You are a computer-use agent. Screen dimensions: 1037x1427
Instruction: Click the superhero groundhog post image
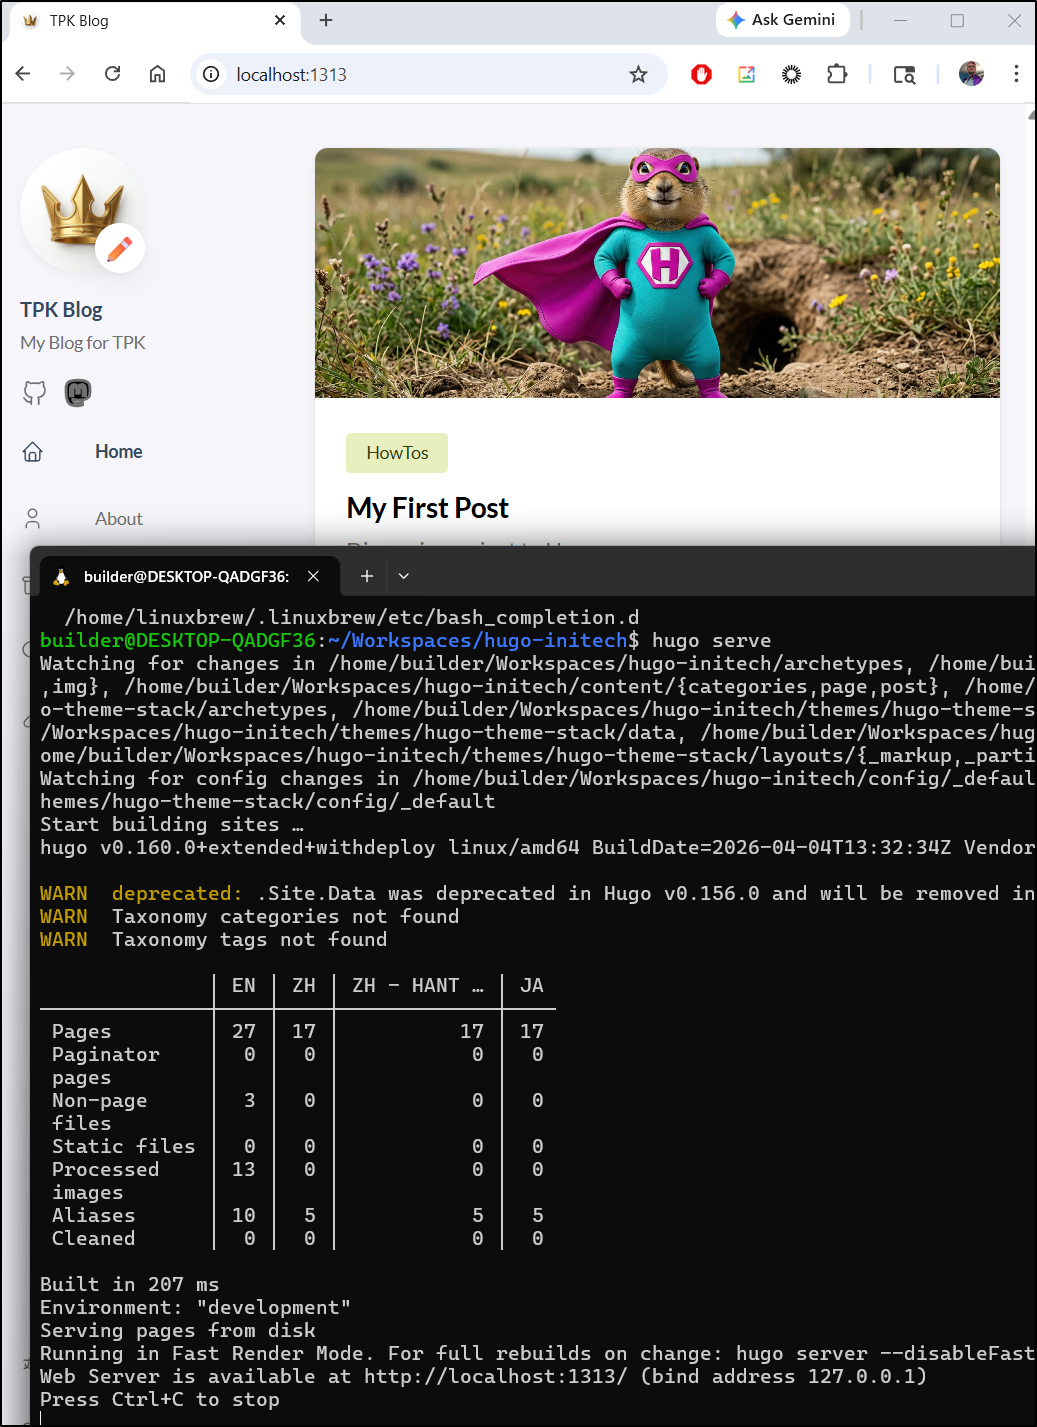pyautogui.click(x=657, y=273)
